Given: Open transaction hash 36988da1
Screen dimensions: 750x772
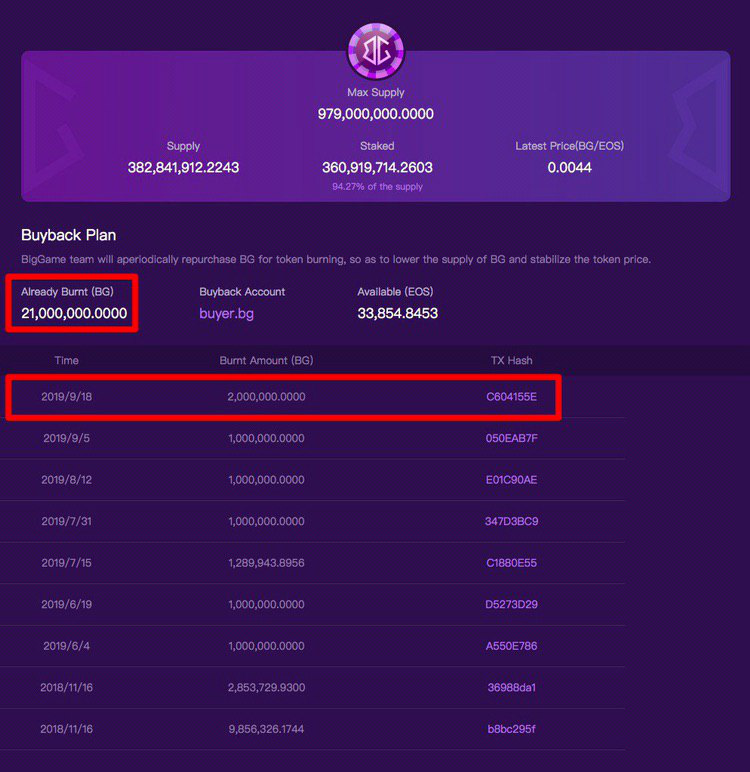Looking at the screenshot, I should coord(511,687).
